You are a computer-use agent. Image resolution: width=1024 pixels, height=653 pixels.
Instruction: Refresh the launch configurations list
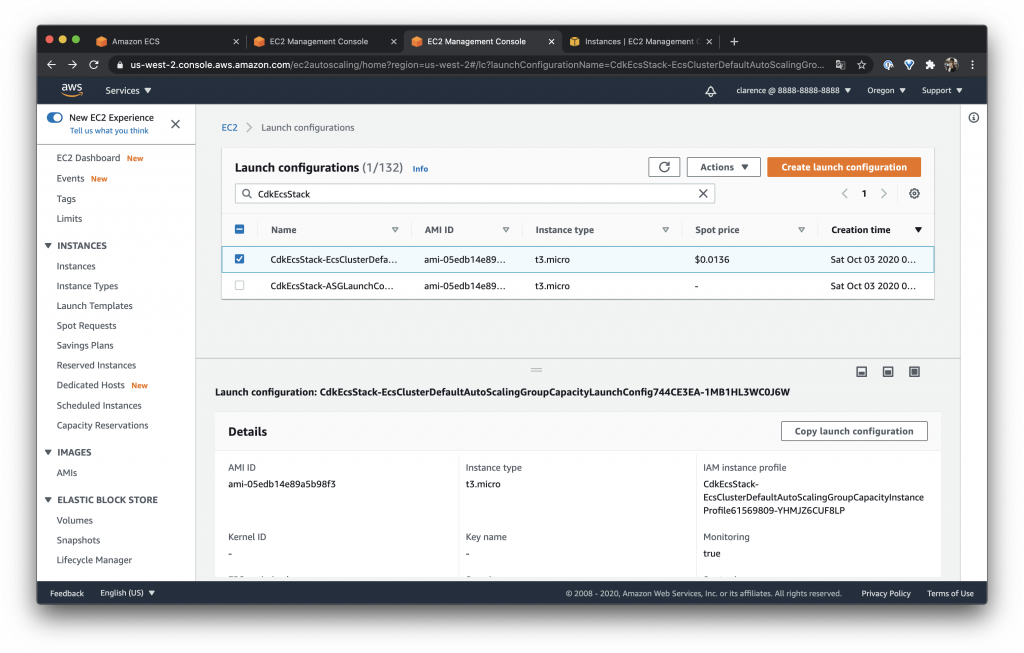pos(664,167)
